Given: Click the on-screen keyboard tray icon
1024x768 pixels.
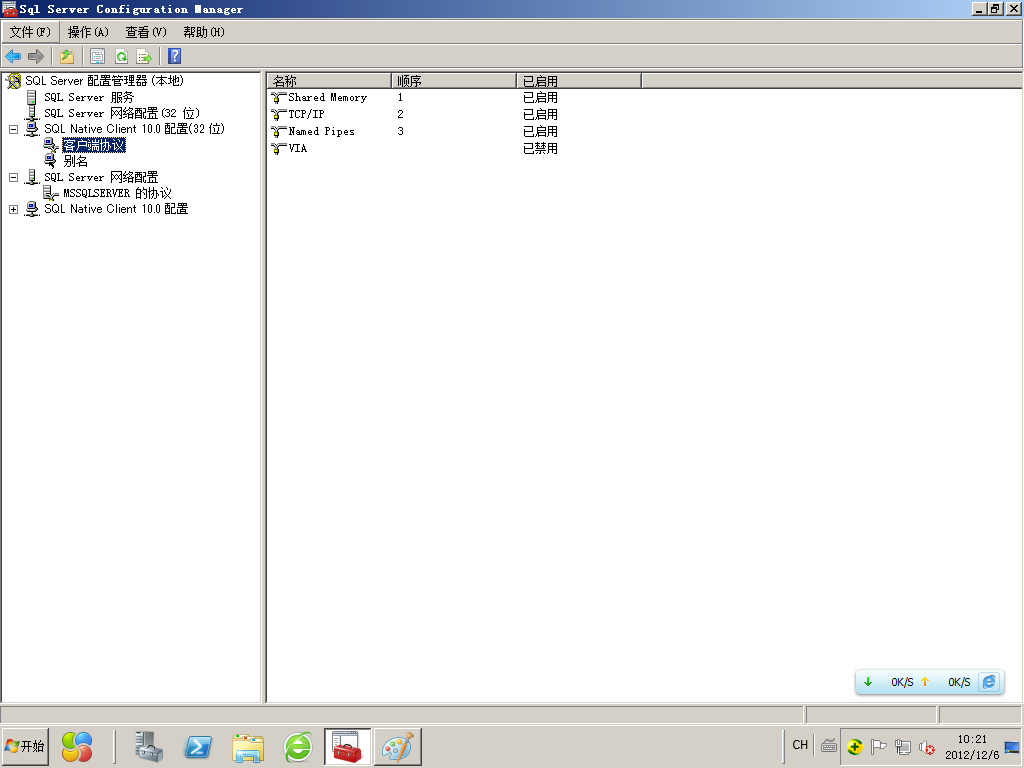Looking at the screenshot, I should pos(829,746).
